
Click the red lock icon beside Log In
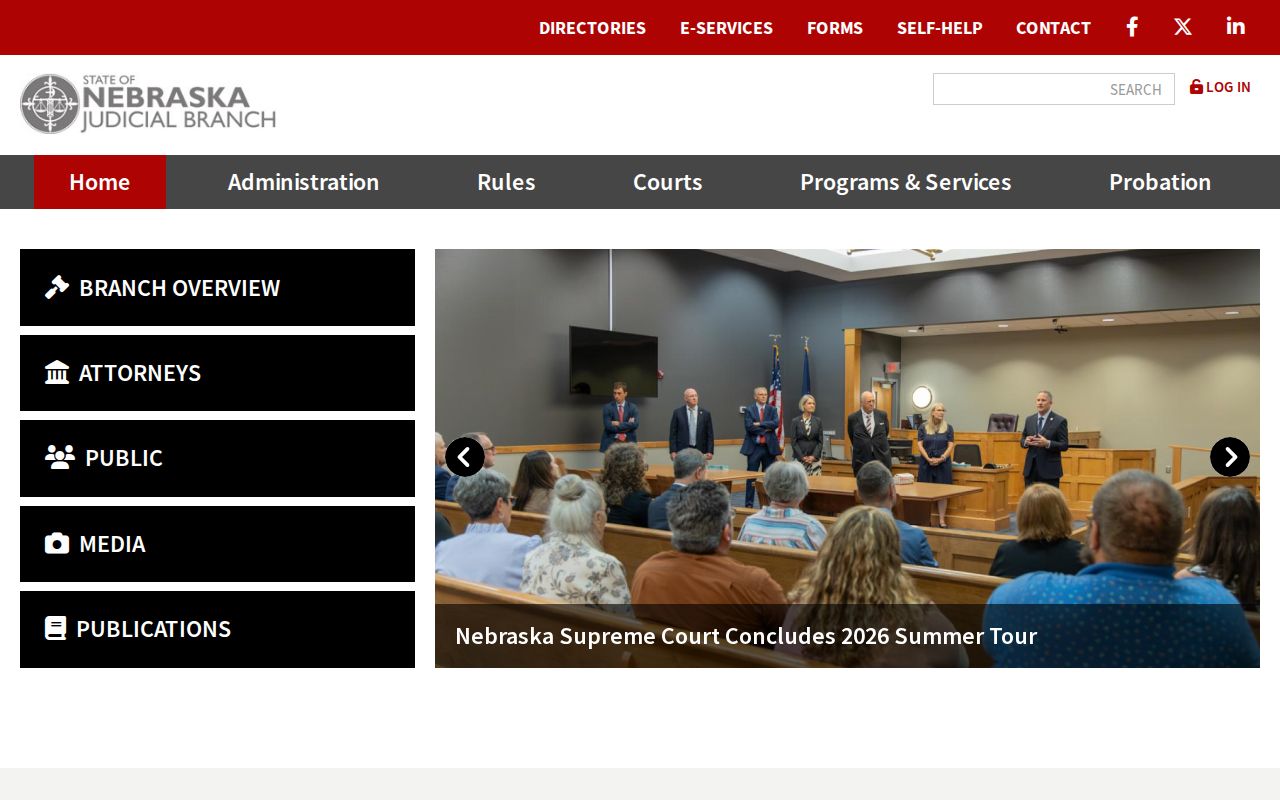(1196, 87)
